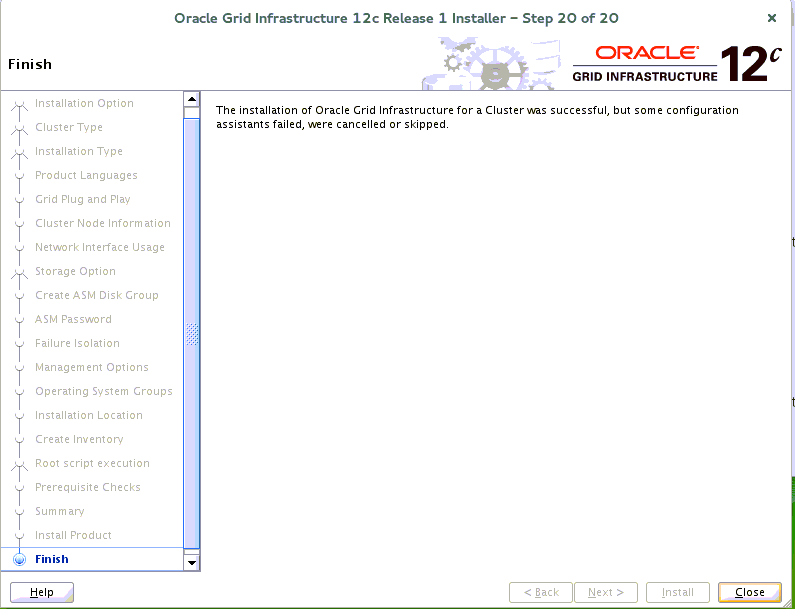
Task: Click the step list scroll up arrow
Action: tap(192, 98)
